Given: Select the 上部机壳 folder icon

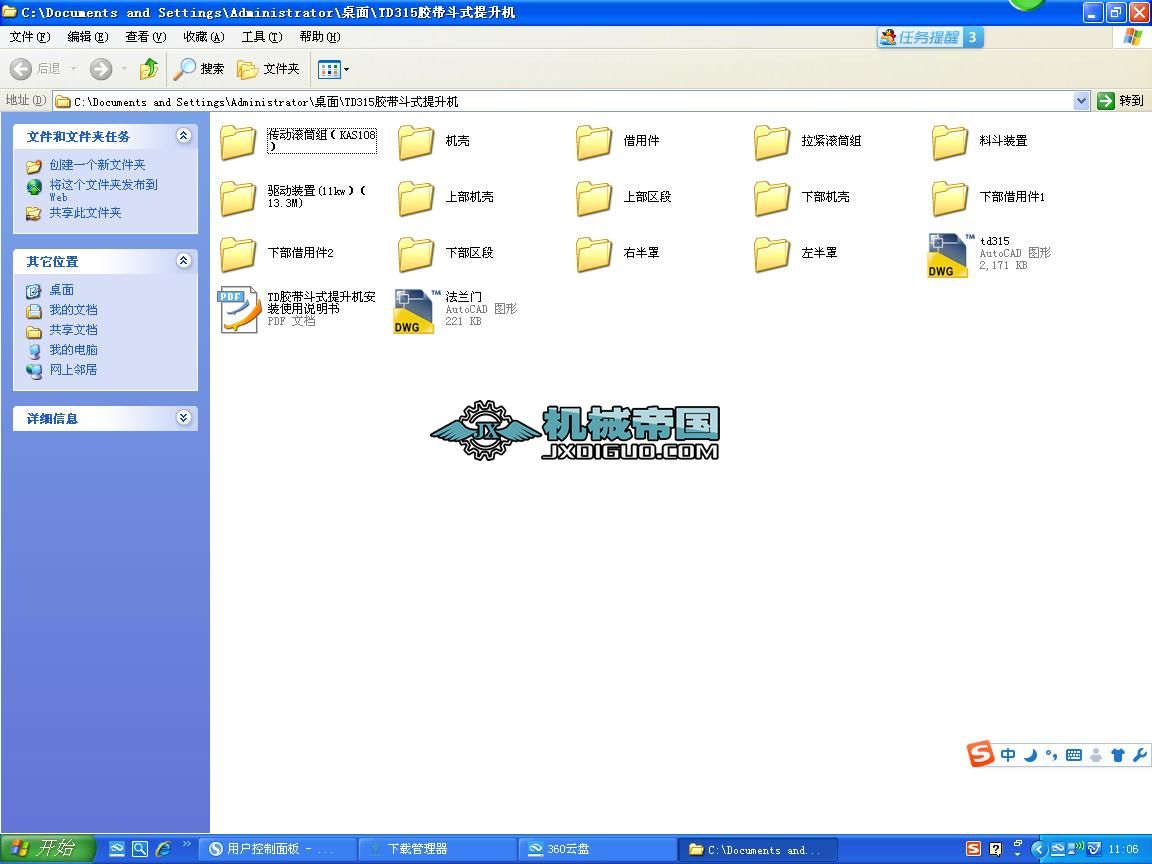Looking at the screenshot, I should point(416,198).
